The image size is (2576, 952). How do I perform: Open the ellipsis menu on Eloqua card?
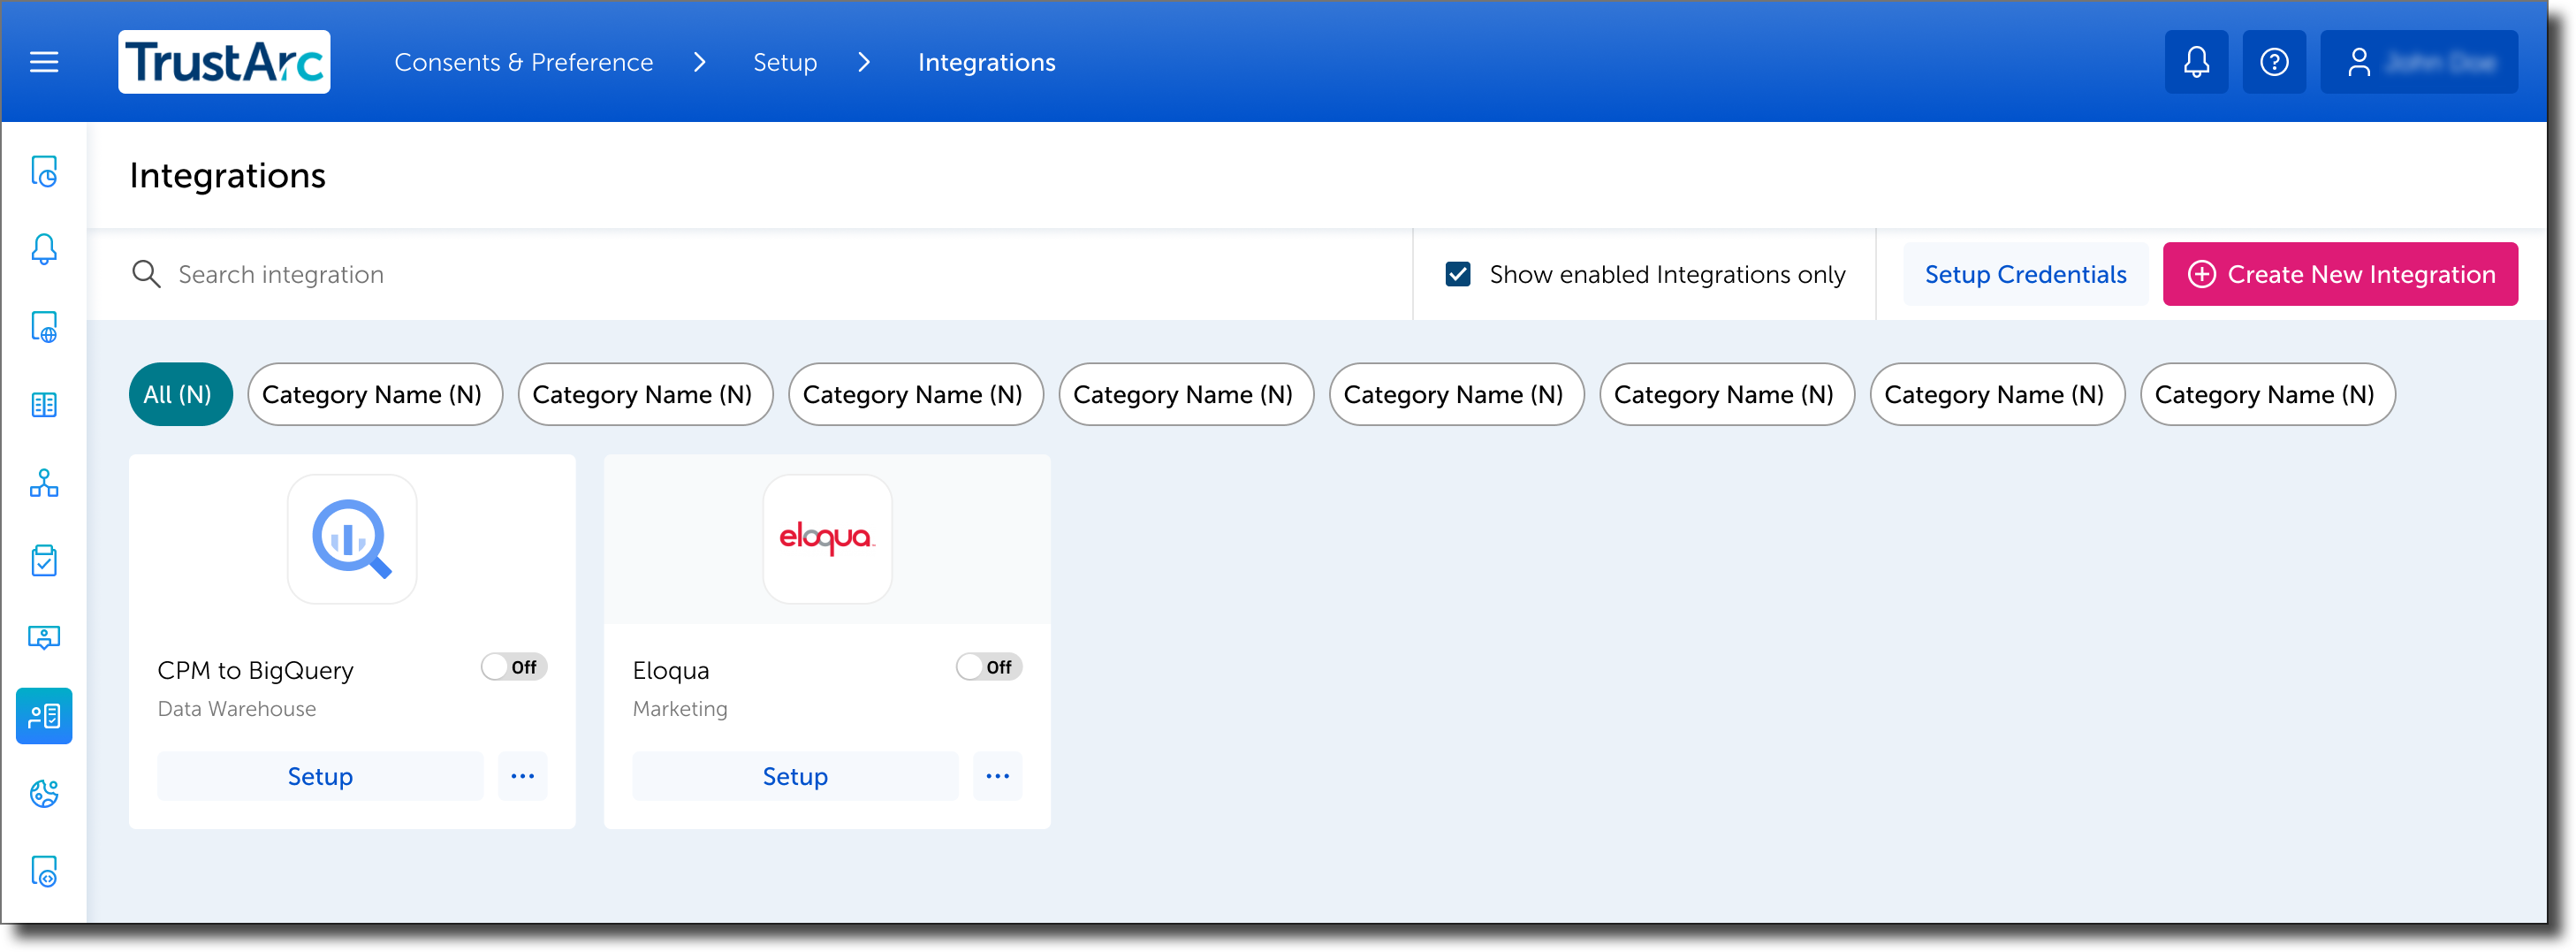click(997, 776)
